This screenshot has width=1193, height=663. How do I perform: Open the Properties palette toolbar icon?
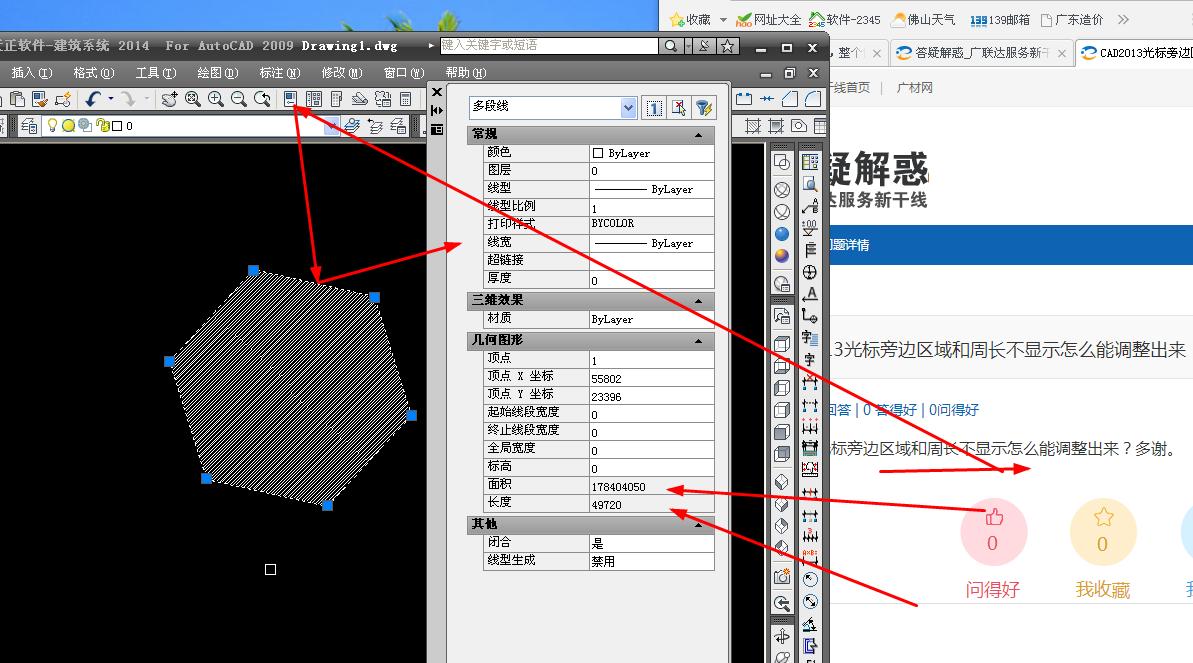pyautogui.click(x=290, y=99)
